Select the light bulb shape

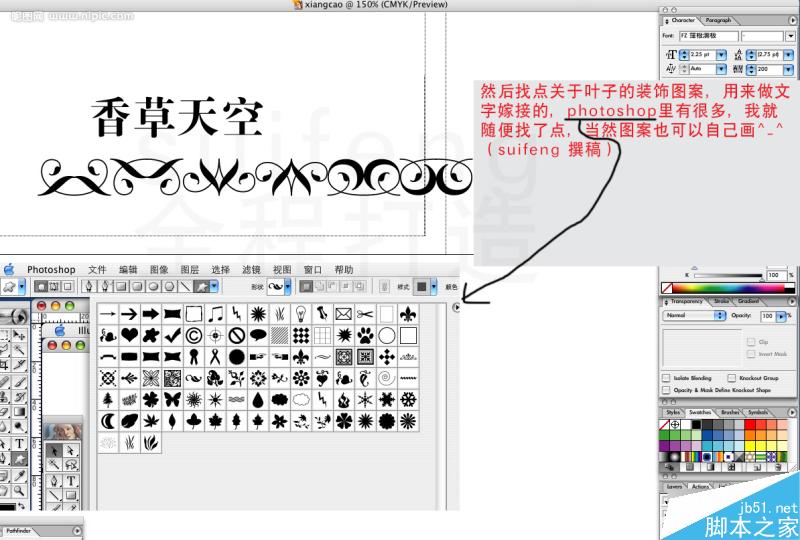[x=301, y=314]
